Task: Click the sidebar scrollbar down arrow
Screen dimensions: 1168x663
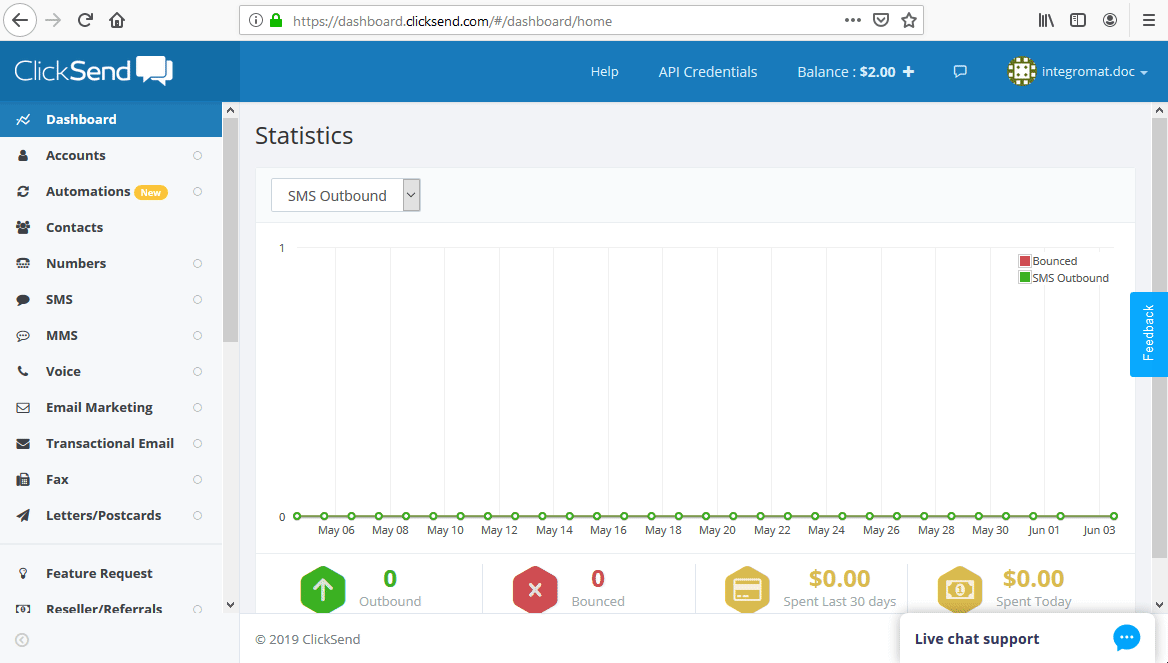Action: pos(230,605)
